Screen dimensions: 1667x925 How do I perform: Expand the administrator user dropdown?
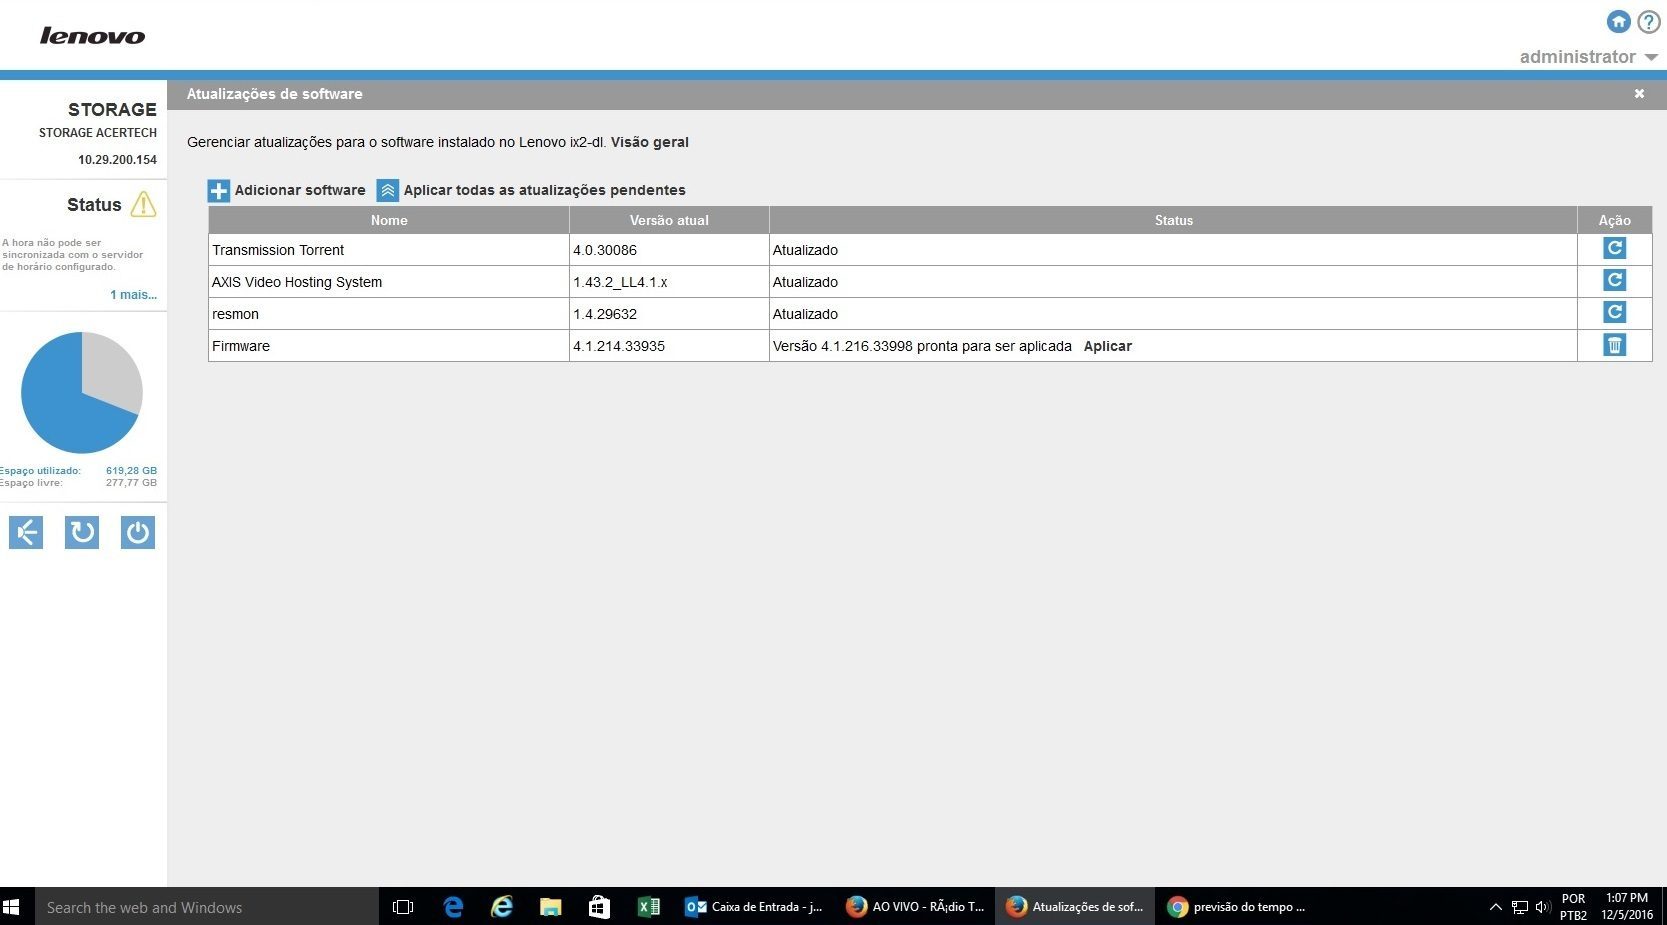pos(1588,57)
